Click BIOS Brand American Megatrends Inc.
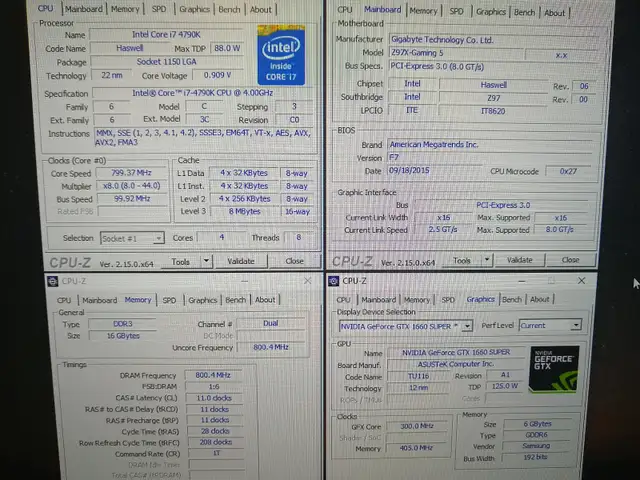The width and height of the screenshot is (640, 480). pos(489,144)
